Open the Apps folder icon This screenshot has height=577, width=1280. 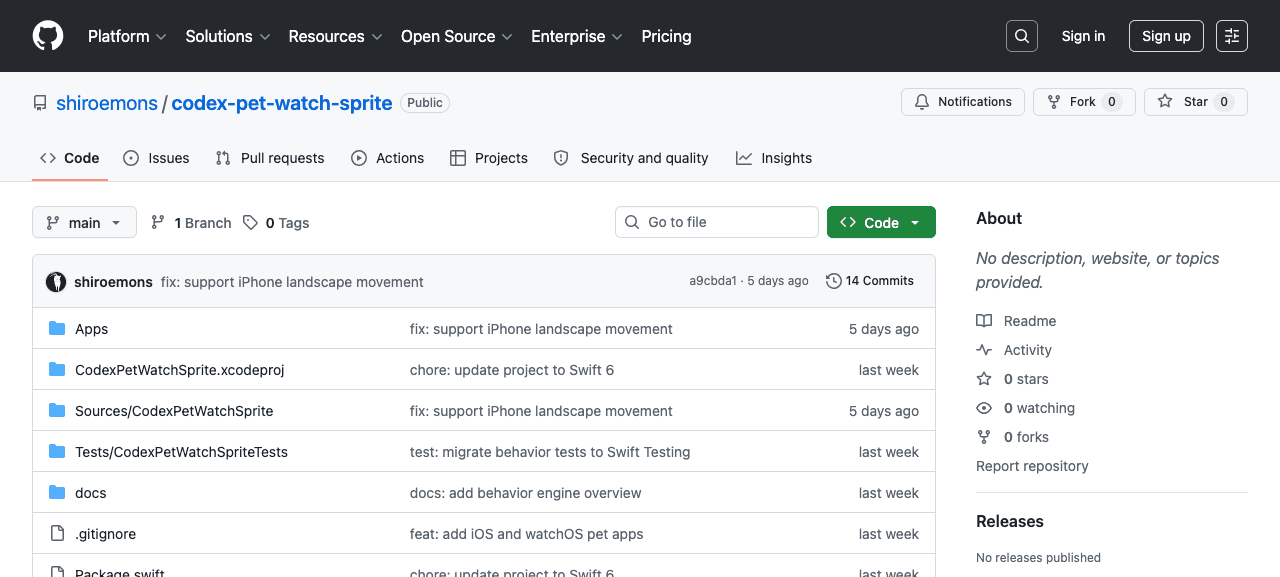pos(57,329)
